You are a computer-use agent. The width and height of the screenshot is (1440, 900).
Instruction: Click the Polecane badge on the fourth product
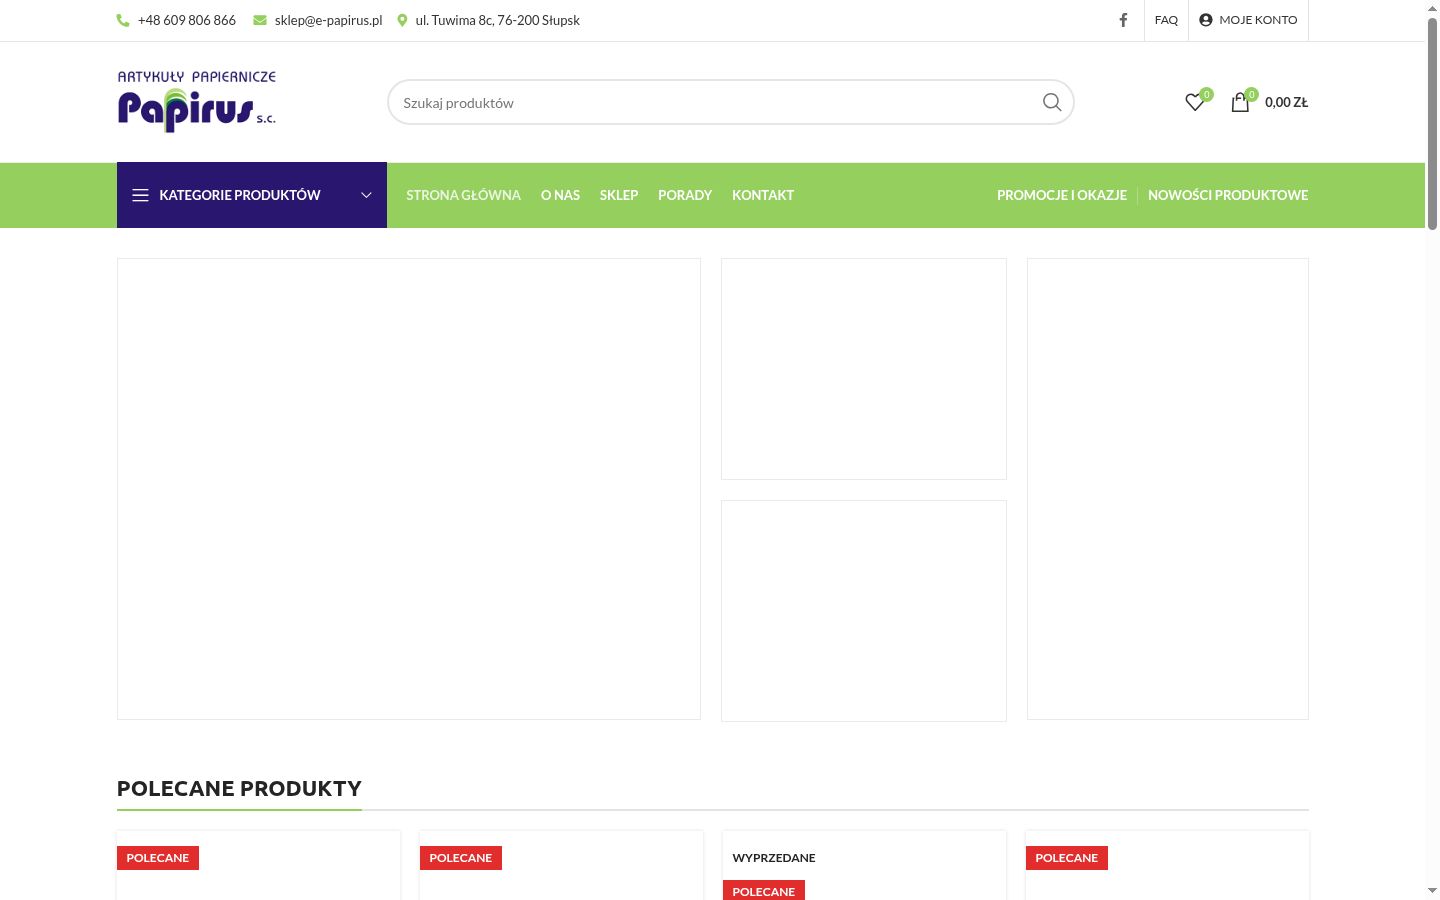coord(1067,858)
